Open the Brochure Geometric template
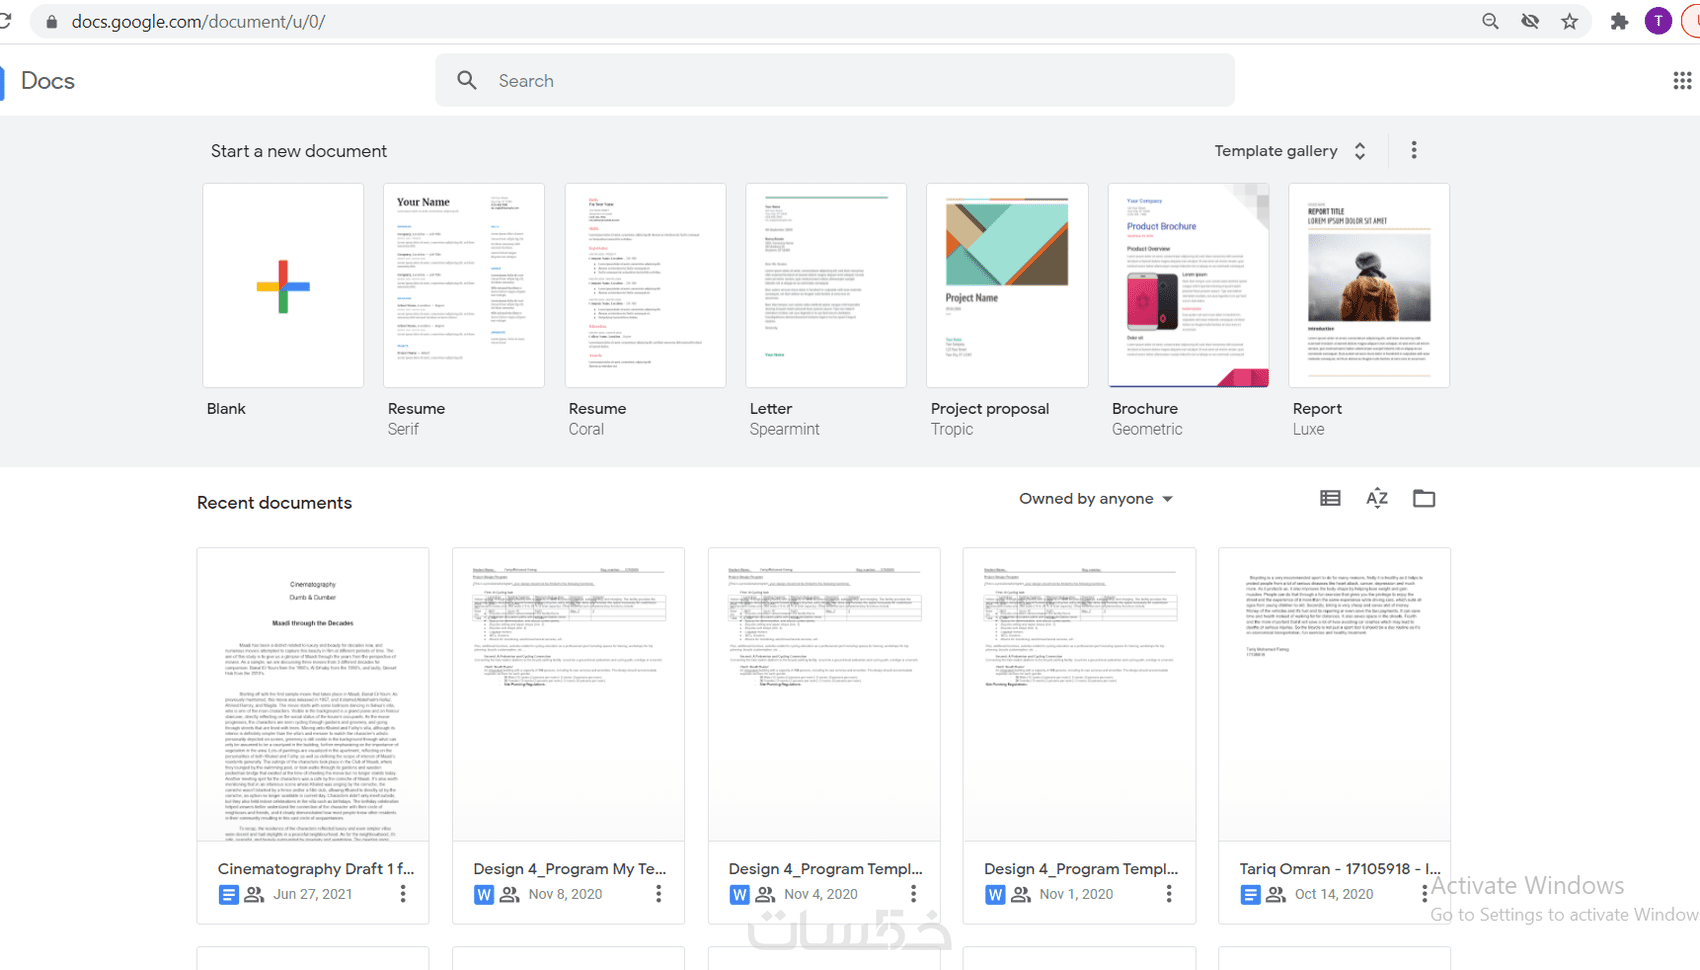The height and width of the screenshot is (970, 1700). point(1188,285)
